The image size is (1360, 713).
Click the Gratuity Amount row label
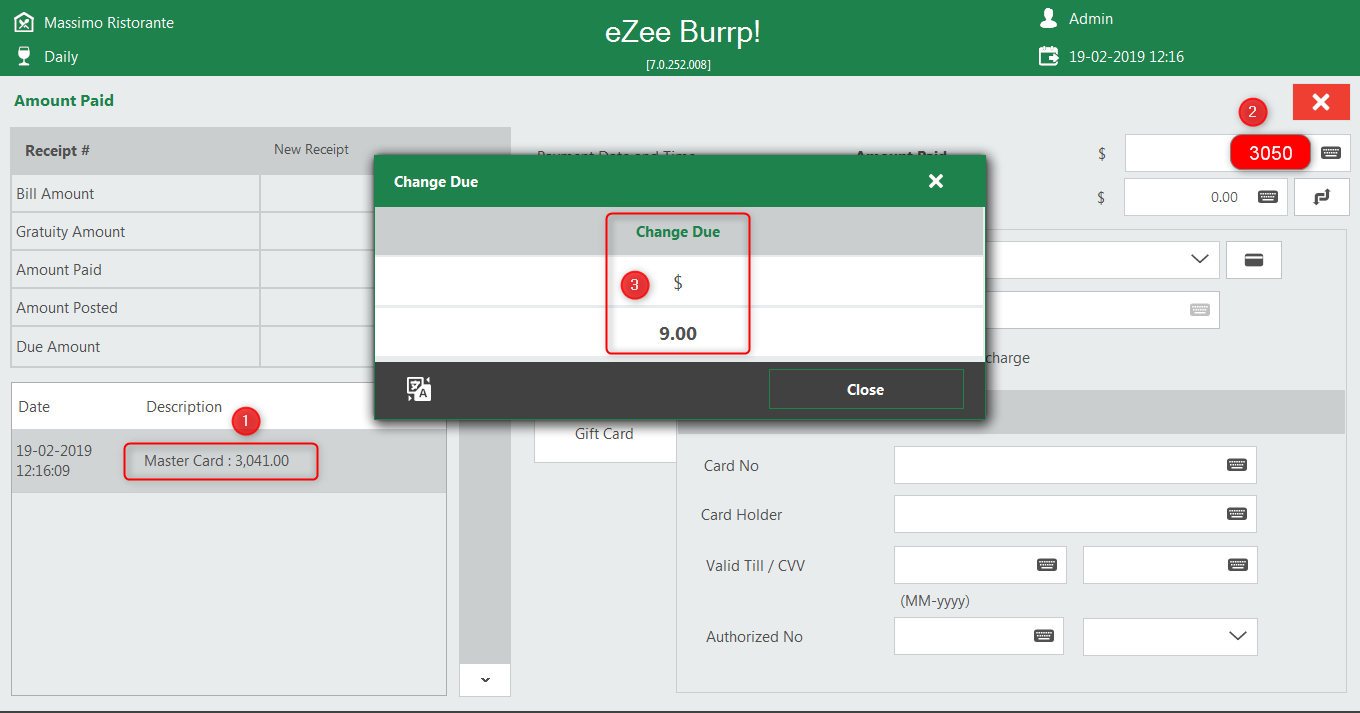[x=71, y=232]
